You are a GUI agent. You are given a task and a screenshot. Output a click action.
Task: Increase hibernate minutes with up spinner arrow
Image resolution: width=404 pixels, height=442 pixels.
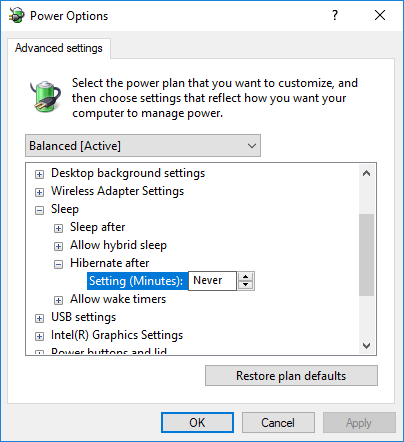246,277
